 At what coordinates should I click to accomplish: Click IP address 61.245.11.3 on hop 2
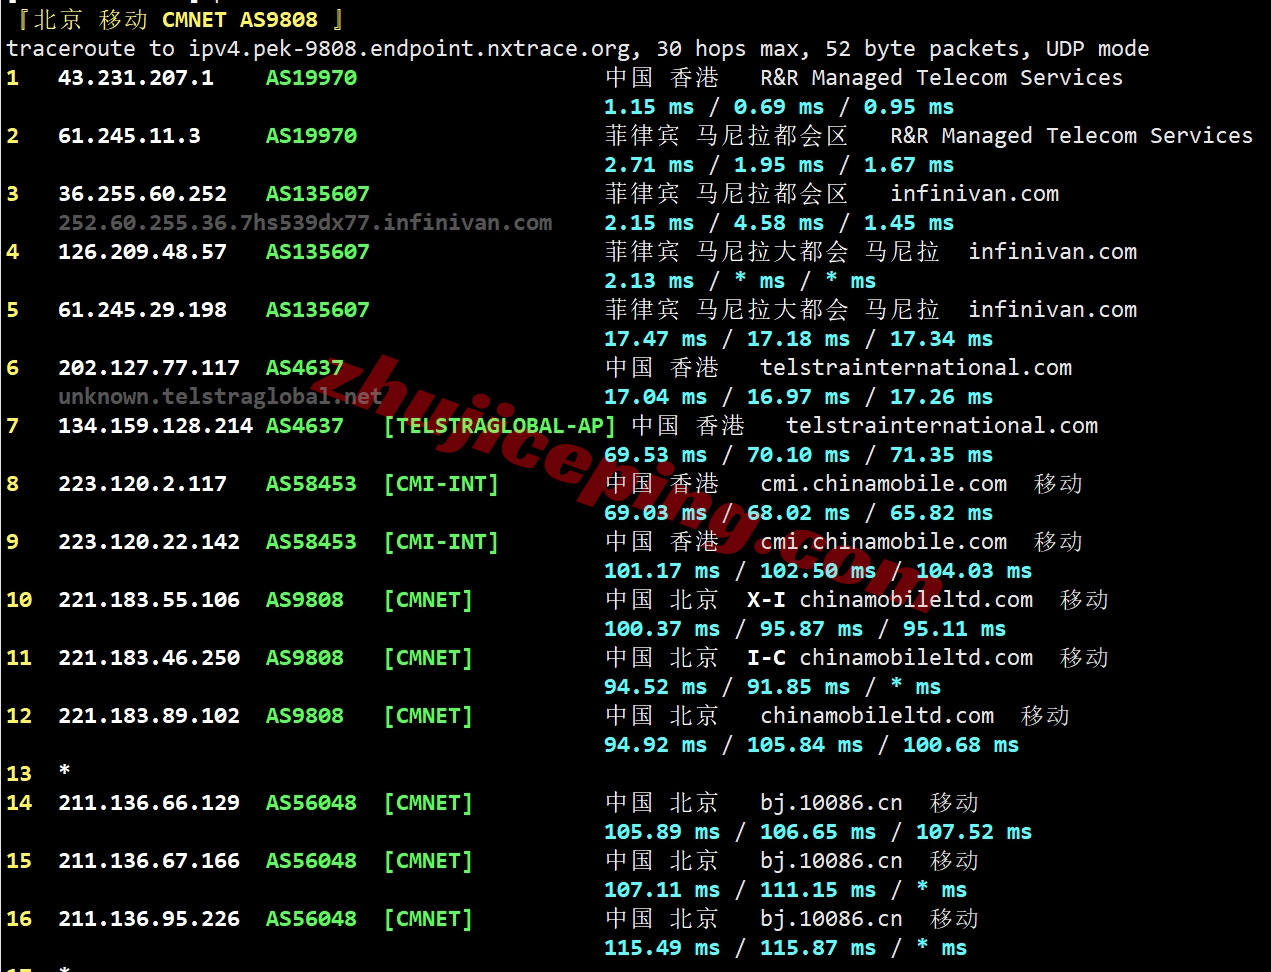click(x=129, y=136)
